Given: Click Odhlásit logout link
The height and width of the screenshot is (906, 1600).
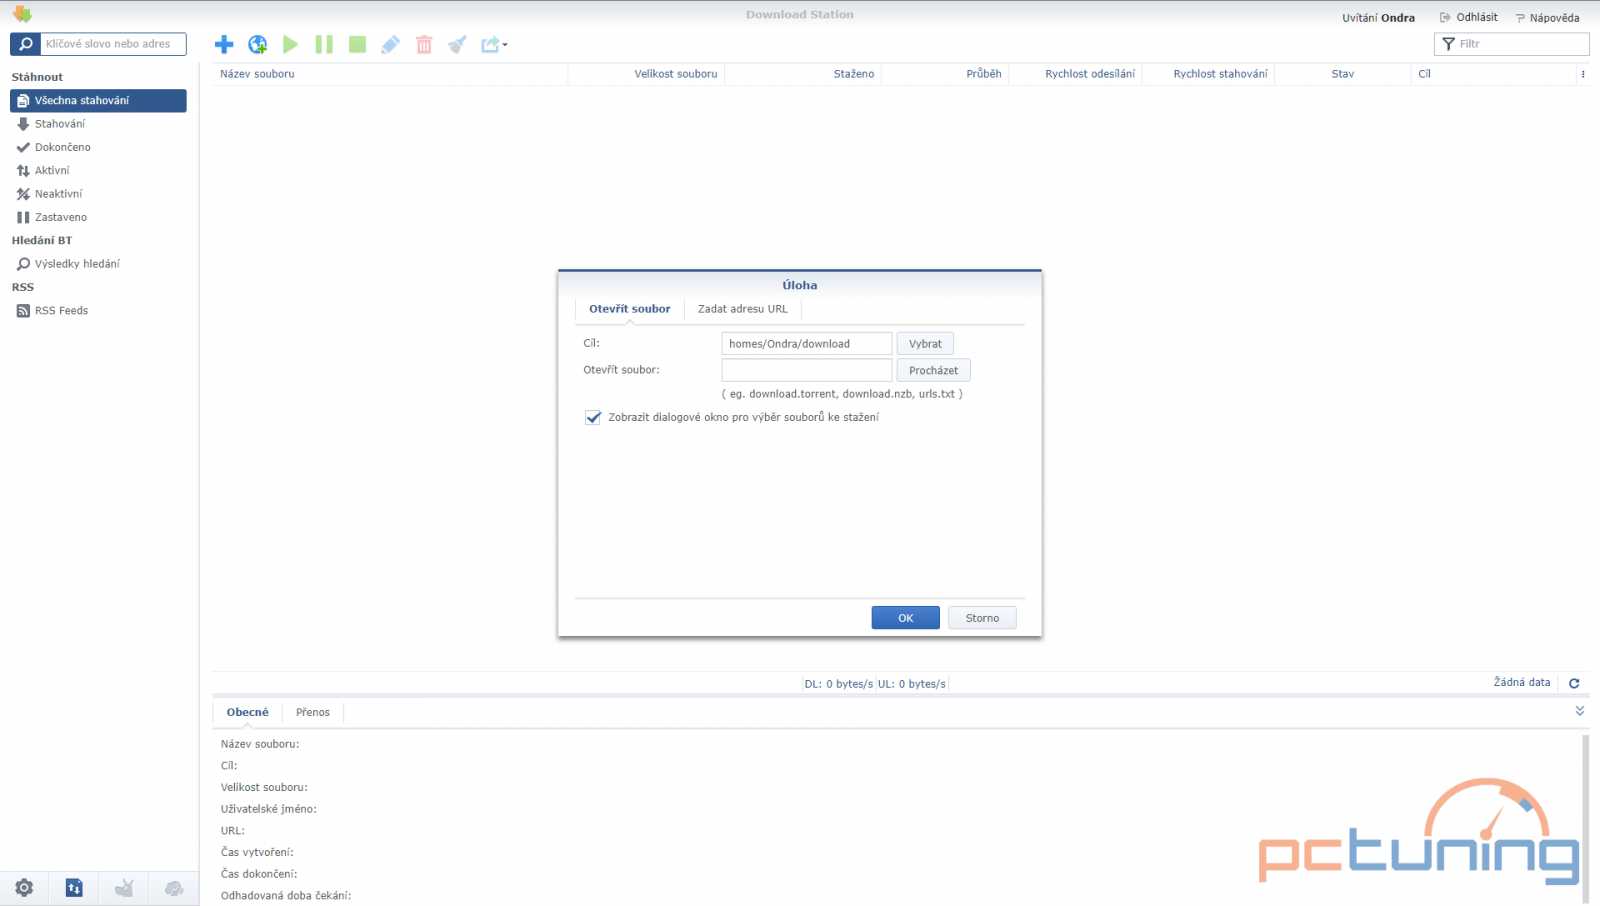Looking at the screenshot, I should tap(1469, 17).
